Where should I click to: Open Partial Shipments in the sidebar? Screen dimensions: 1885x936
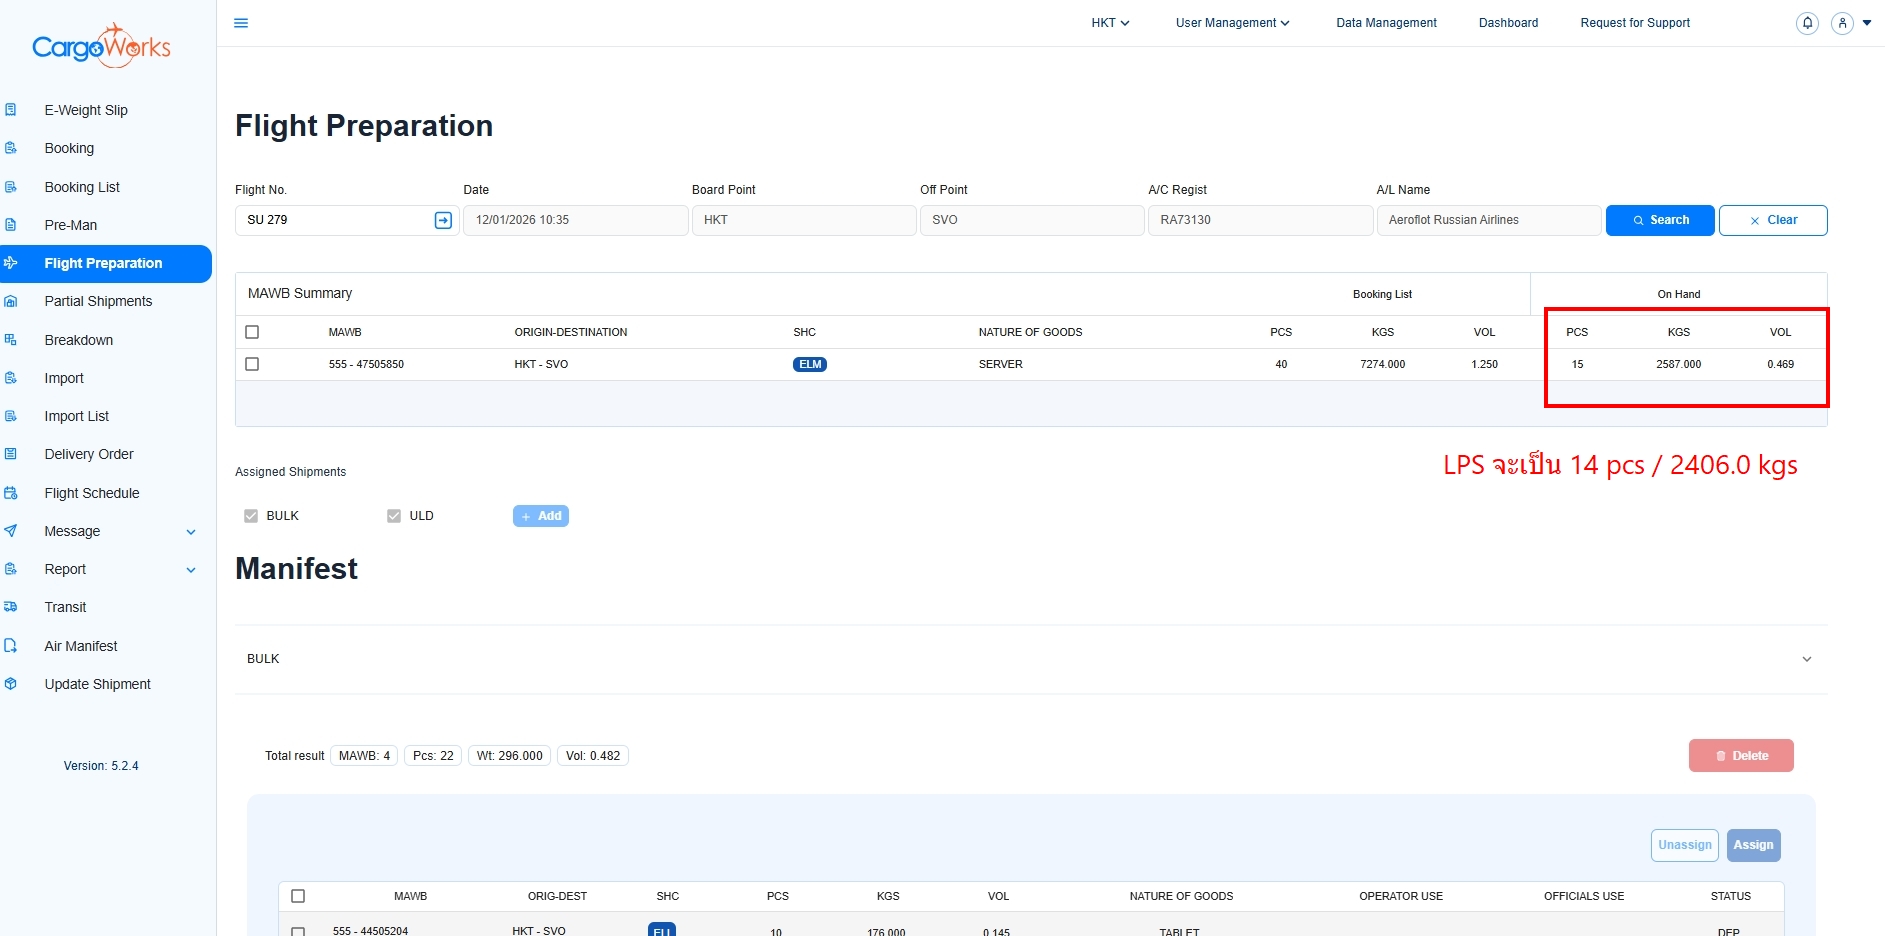point(98,301)
